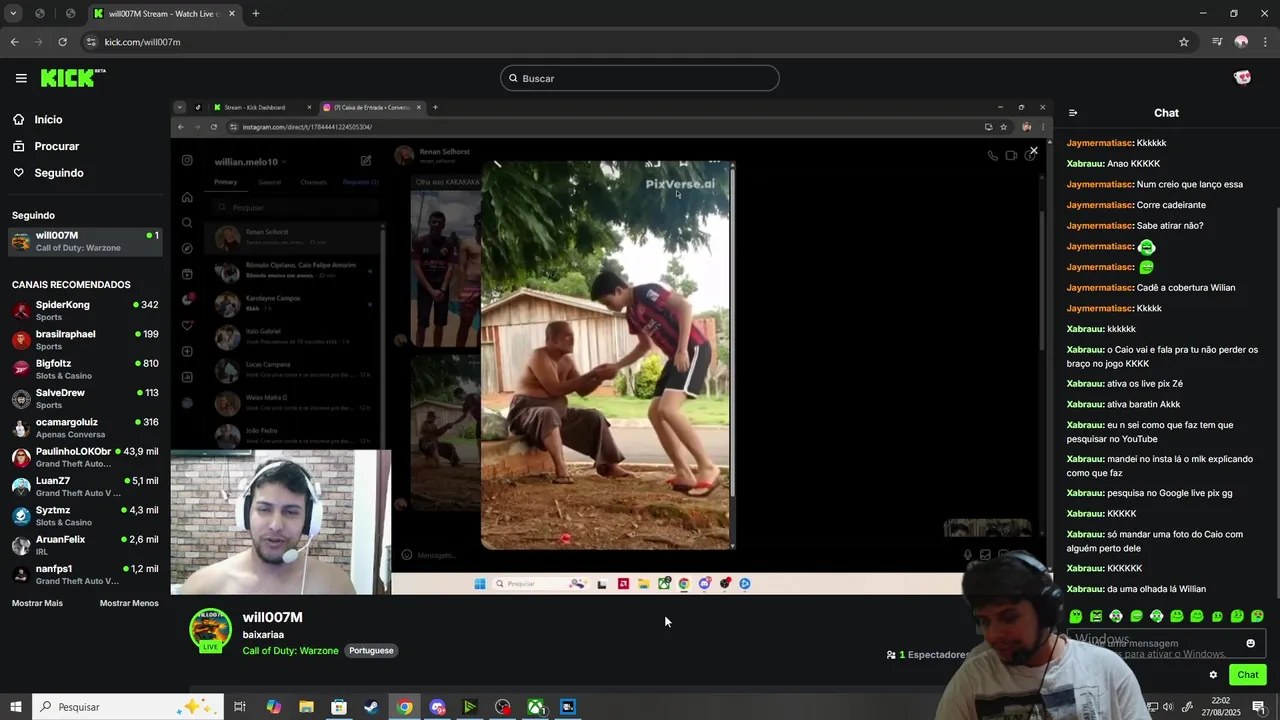Open Copilot from the taskbar
The height and width of the screenshot is (720, 1280).
pos(274,707)
